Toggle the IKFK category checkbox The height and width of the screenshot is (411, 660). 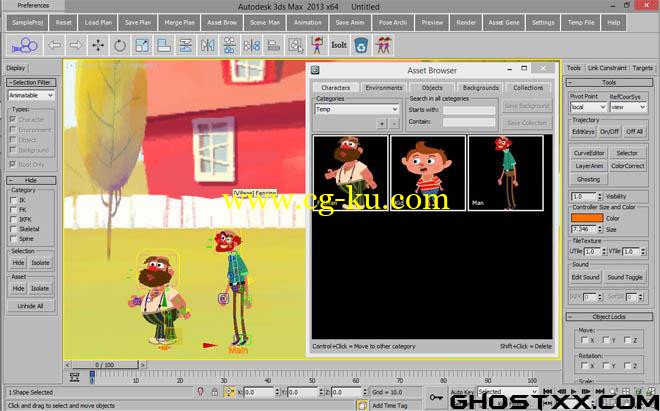[x=13, y=219]
